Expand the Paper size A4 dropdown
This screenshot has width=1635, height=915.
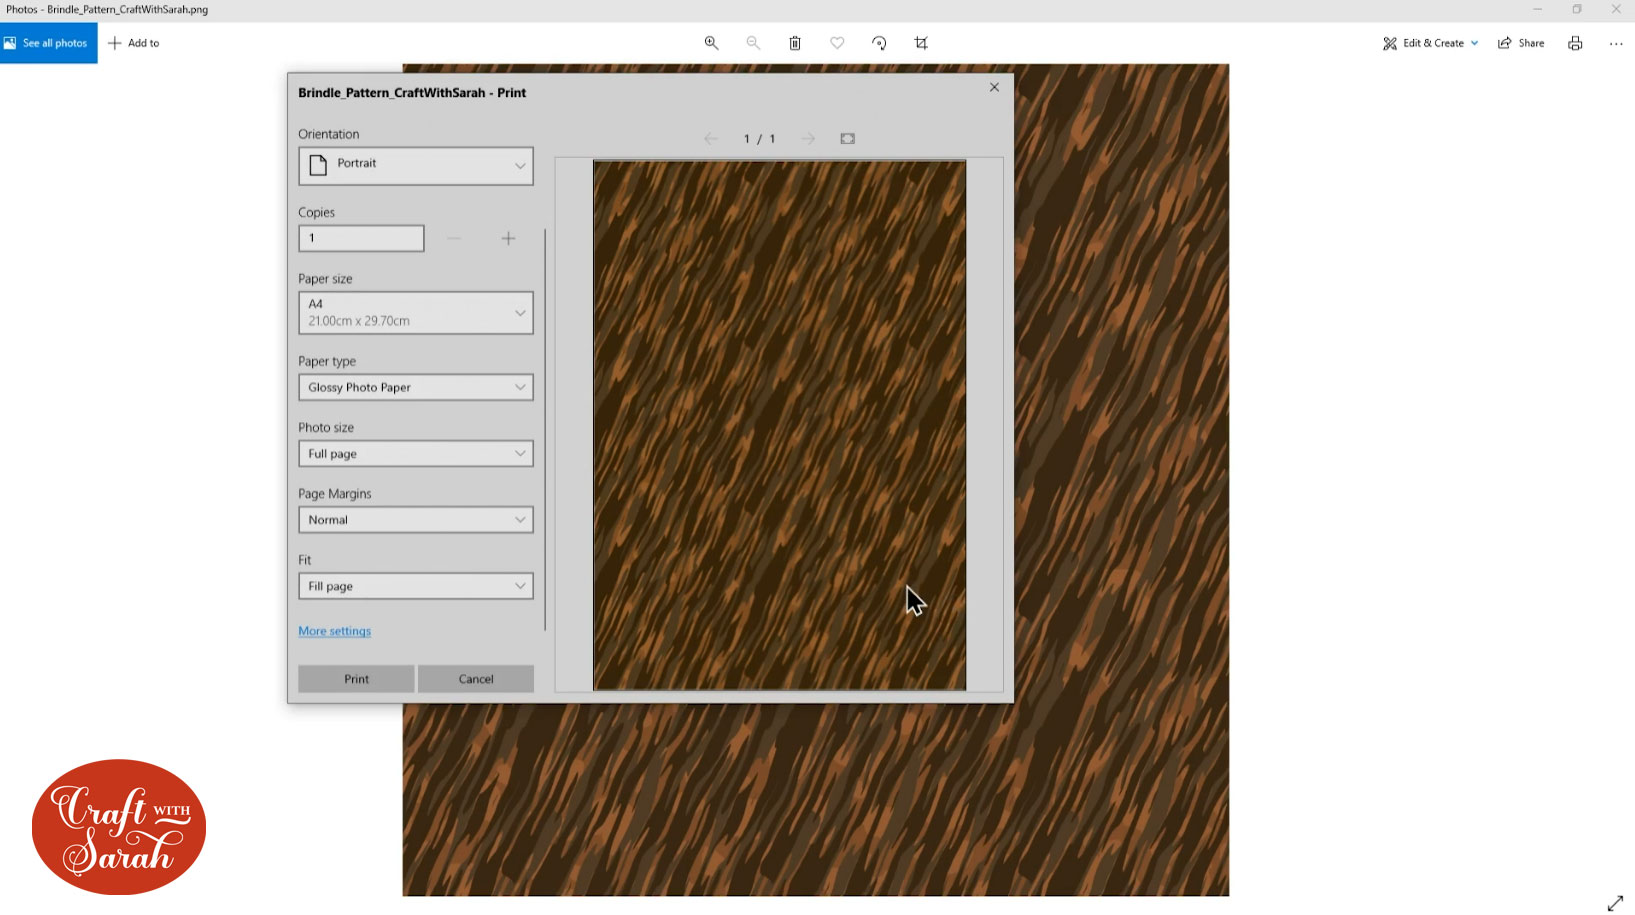[415, 313]
